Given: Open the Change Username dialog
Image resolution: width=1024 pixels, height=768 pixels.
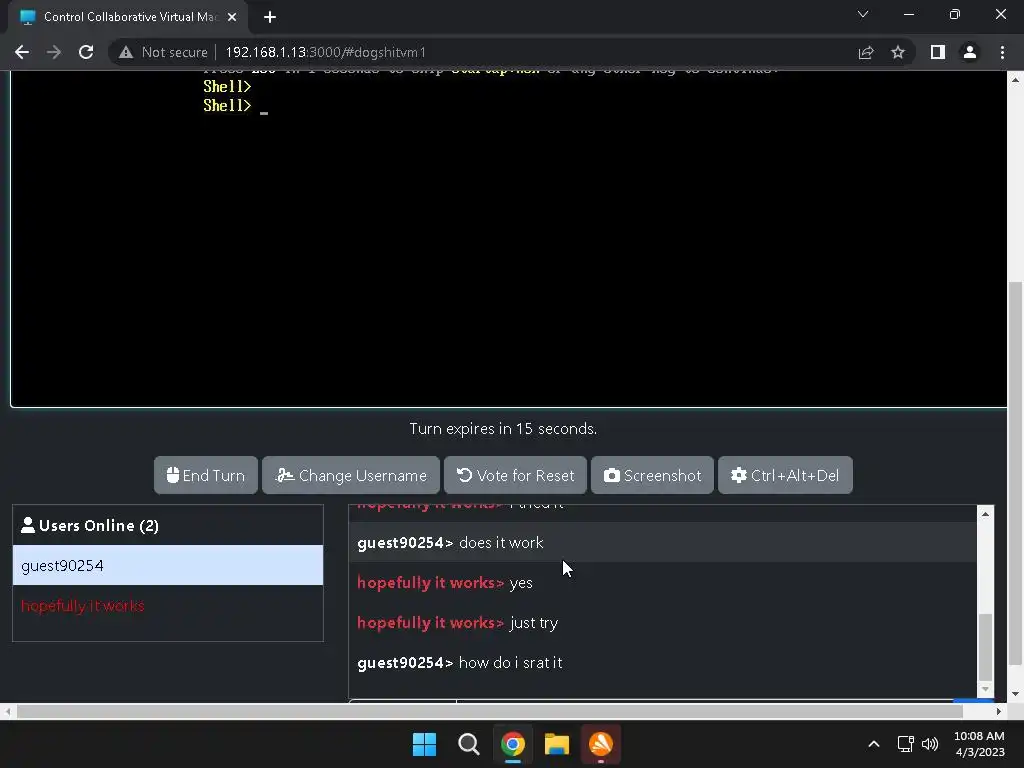Looking at the screenshot, I should (x=351, y=475).
